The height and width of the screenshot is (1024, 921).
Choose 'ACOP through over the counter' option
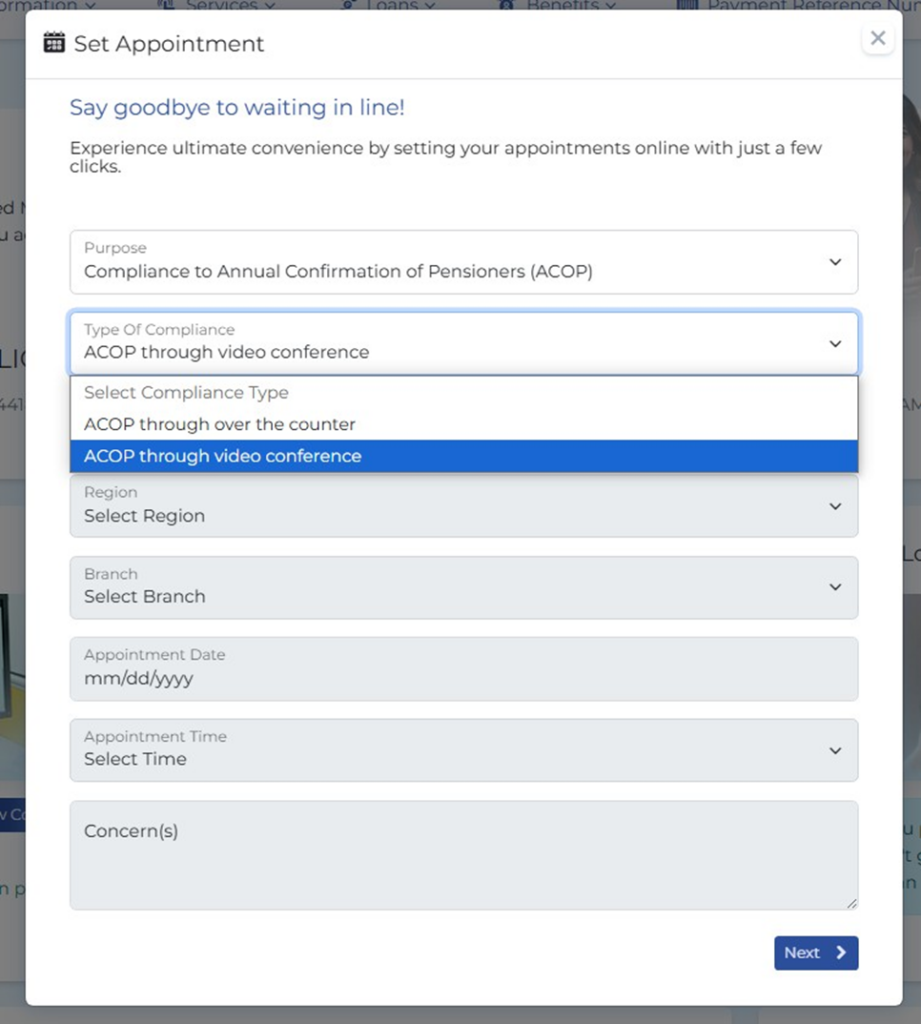click(x=464, y=424)
